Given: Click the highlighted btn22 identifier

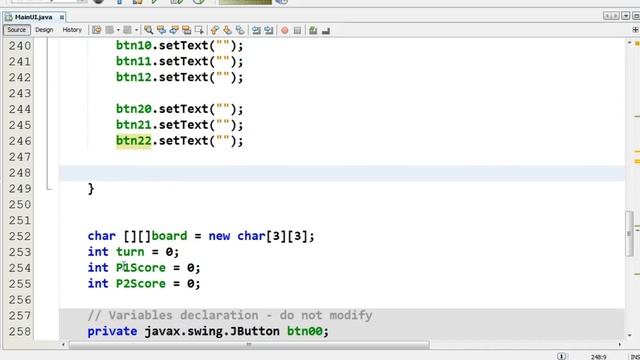Looking at the screenshot, I should [x=133, y=141].
